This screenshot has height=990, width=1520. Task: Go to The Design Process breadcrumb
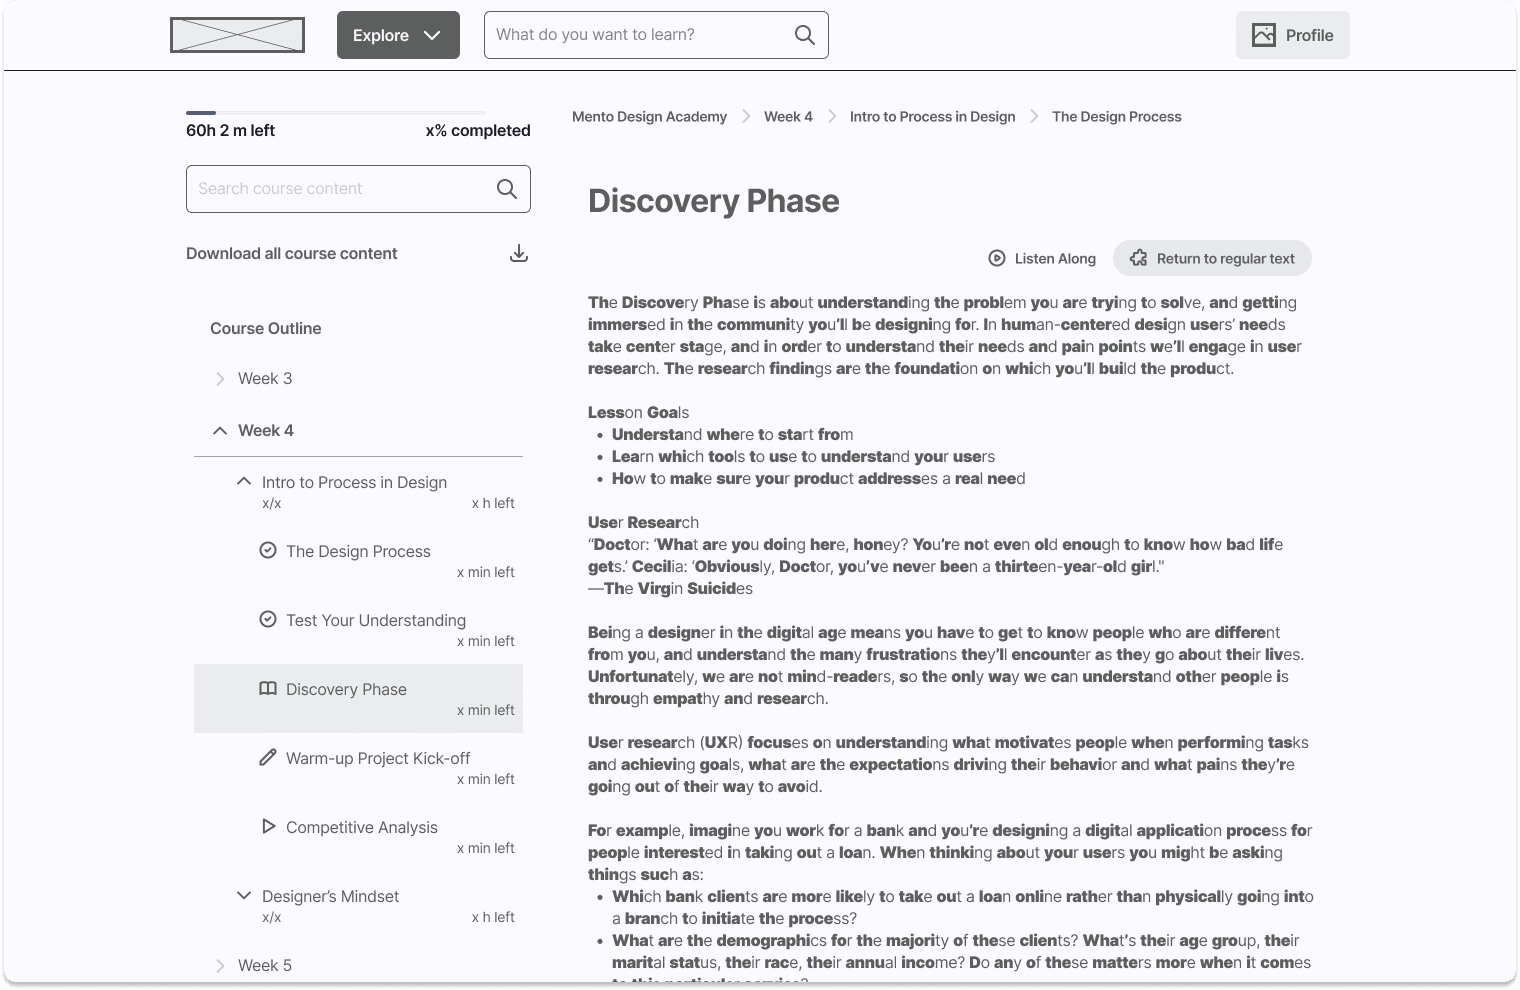(1116, 117)
